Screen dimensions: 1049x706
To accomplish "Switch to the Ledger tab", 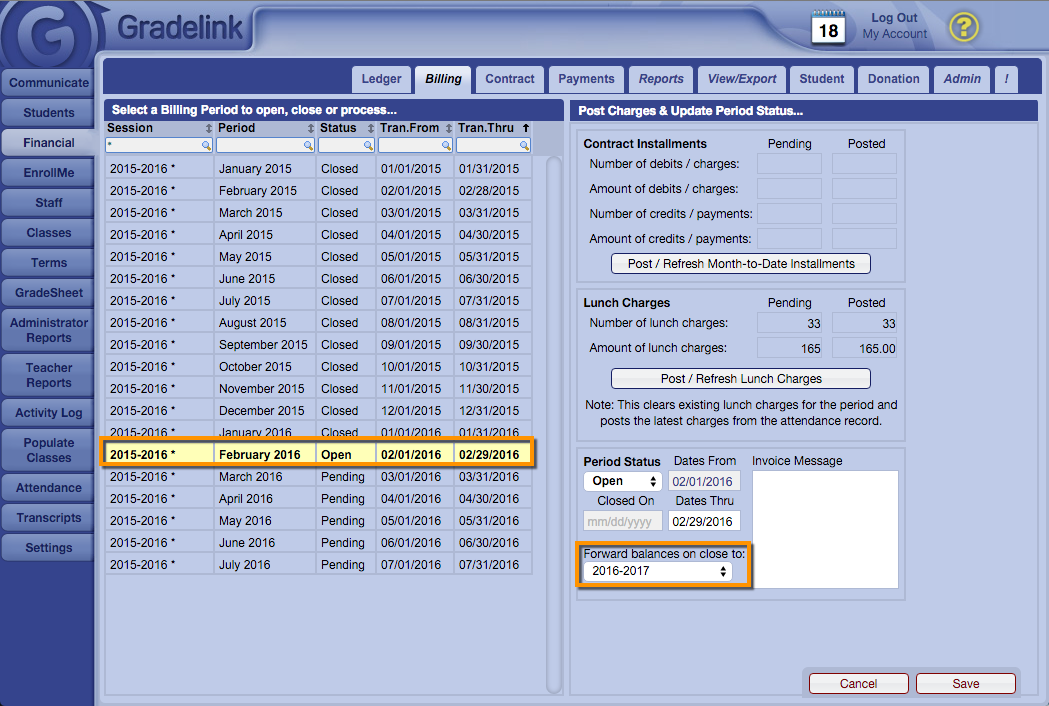I will click(x=381, y=79).
